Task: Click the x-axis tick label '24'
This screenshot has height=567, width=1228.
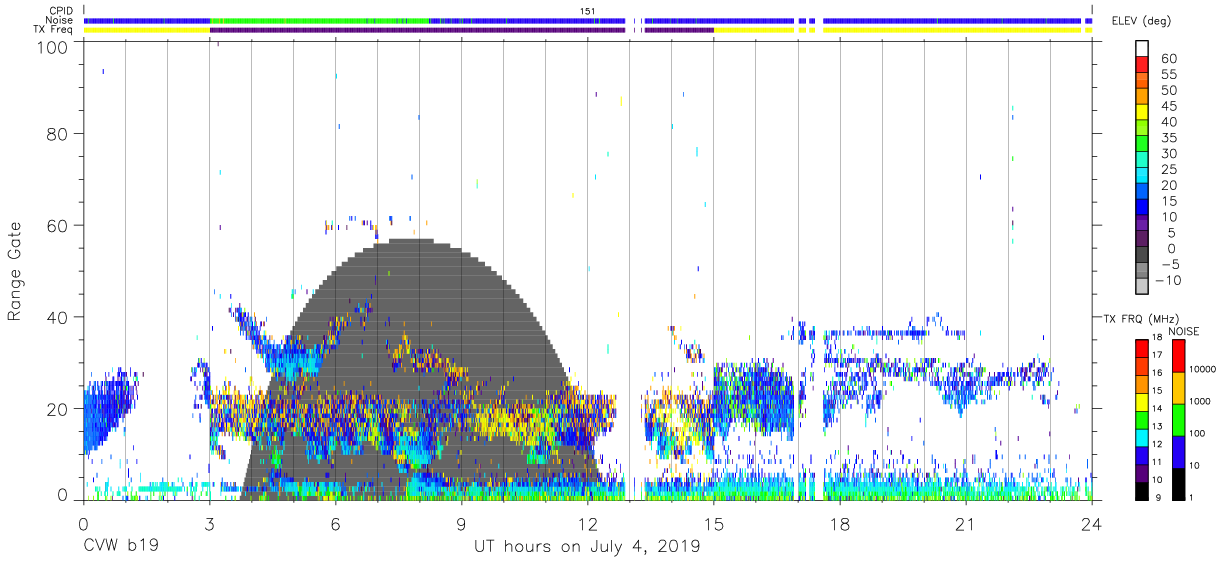Action: [x=1092, y=524]
